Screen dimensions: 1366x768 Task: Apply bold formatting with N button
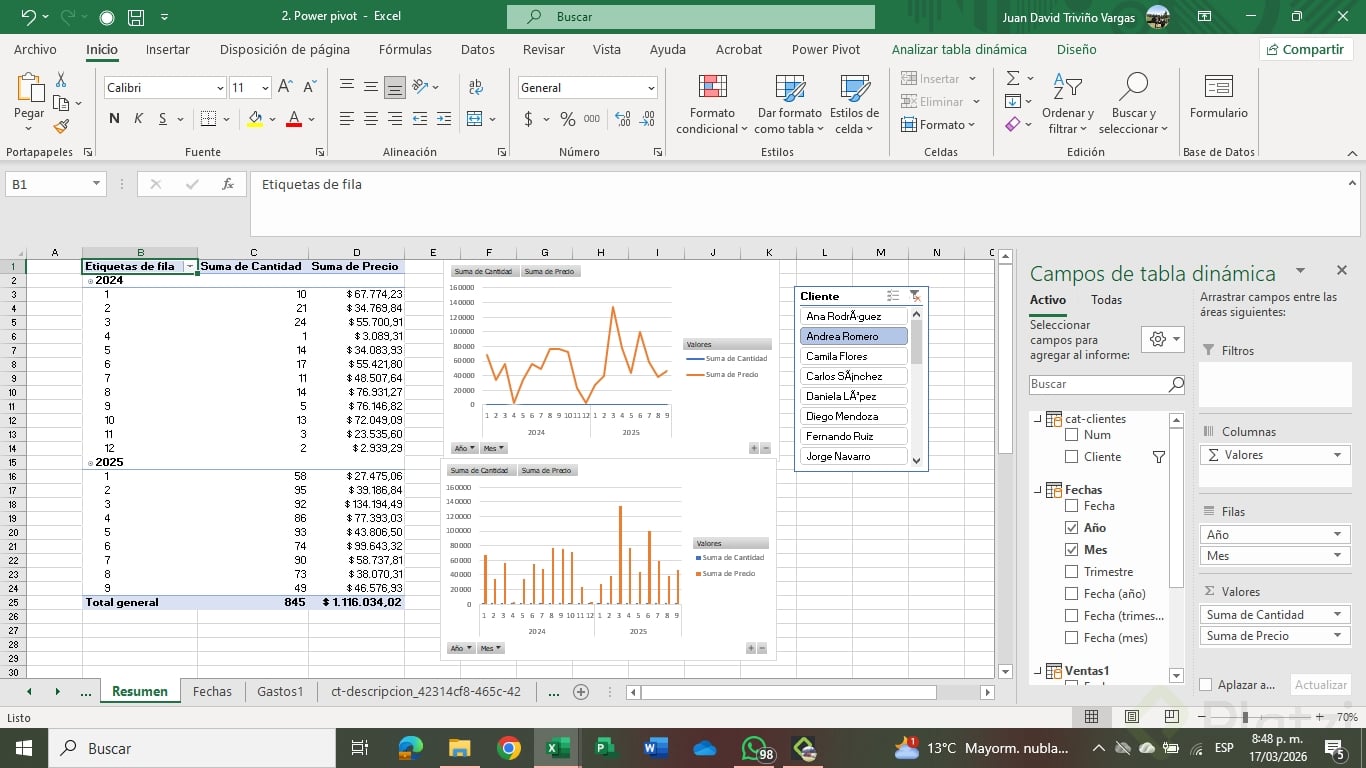[114, 119]
